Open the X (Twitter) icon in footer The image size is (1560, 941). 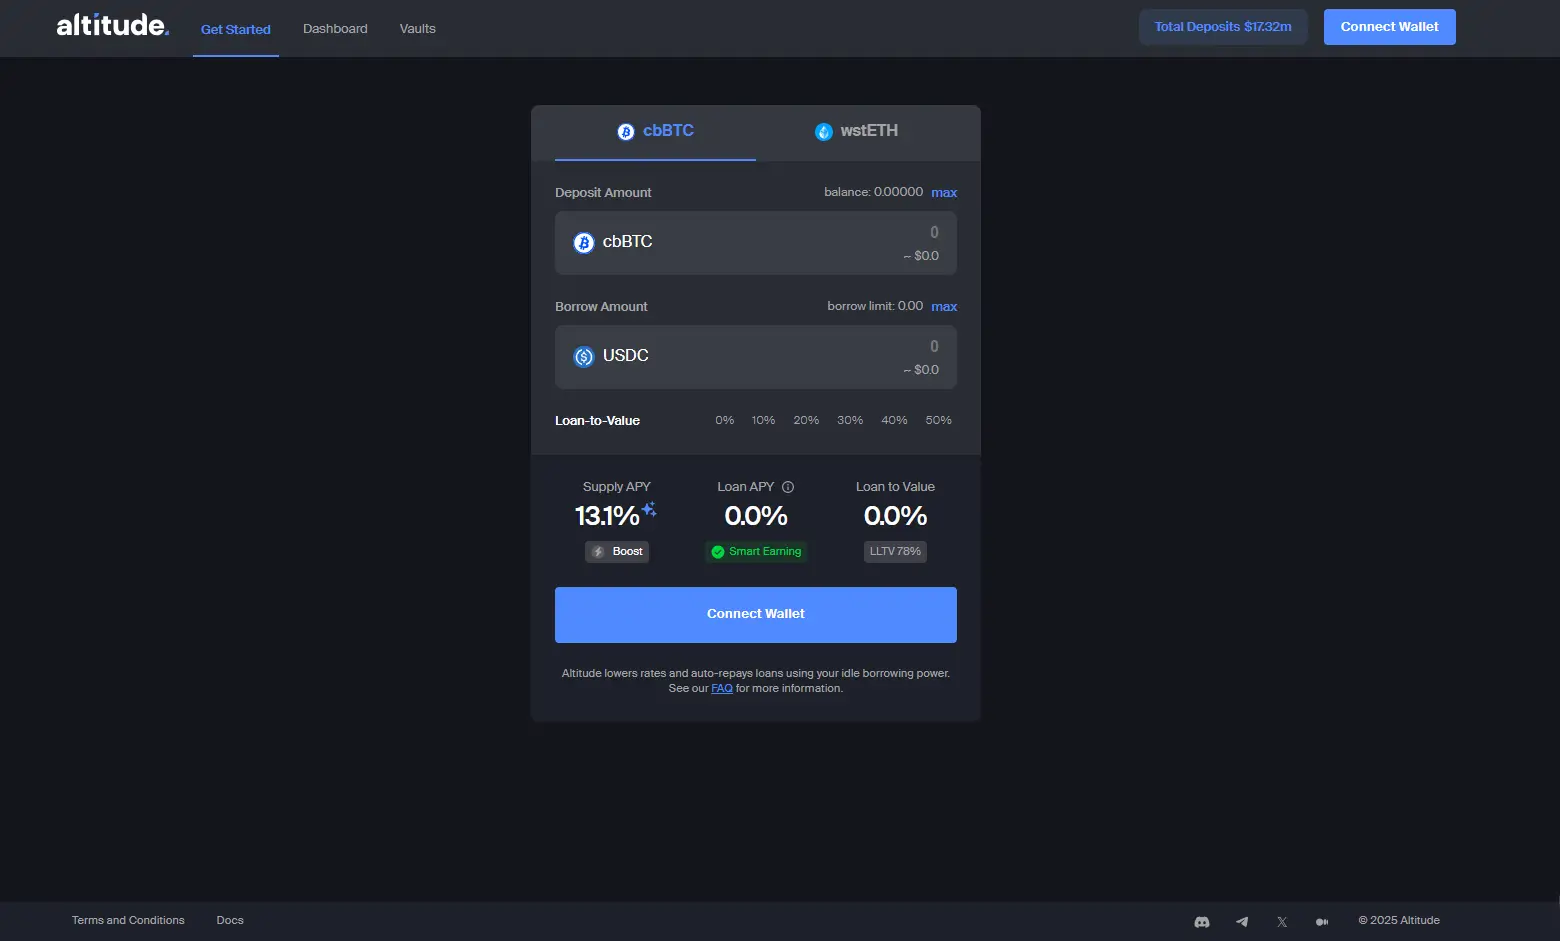point(1282,921)
